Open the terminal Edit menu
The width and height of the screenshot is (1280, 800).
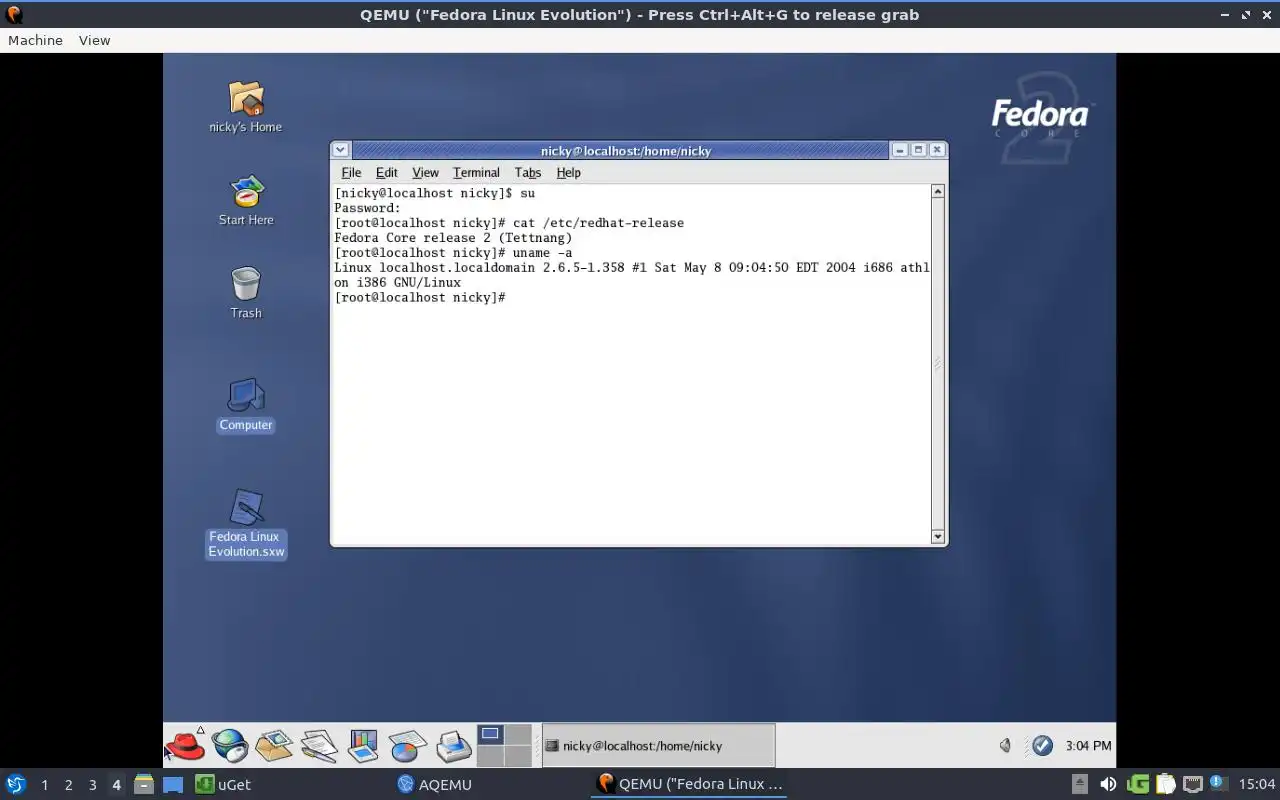386,172
